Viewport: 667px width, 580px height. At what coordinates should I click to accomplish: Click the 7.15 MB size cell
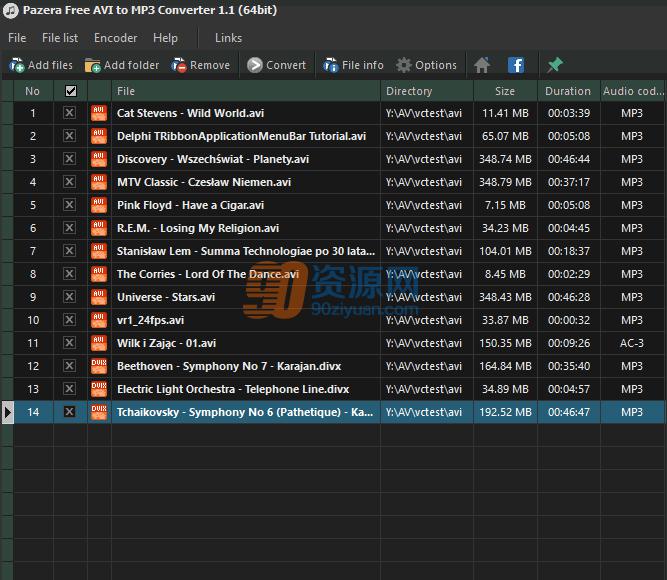[x=505, y=205]
